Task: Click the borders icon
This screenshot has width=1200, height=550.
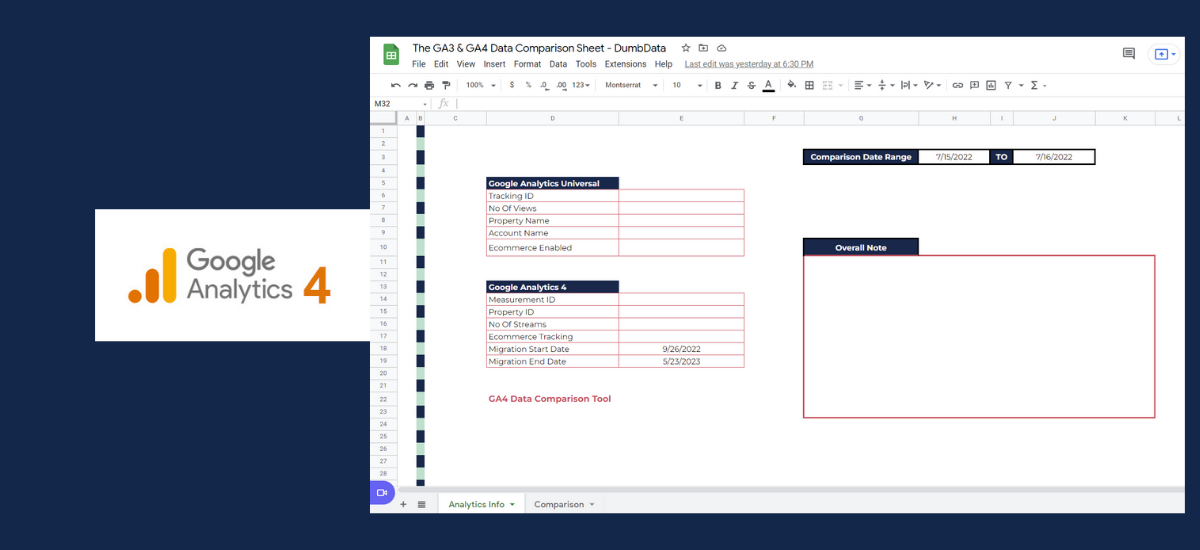Action: click(809, 85)
